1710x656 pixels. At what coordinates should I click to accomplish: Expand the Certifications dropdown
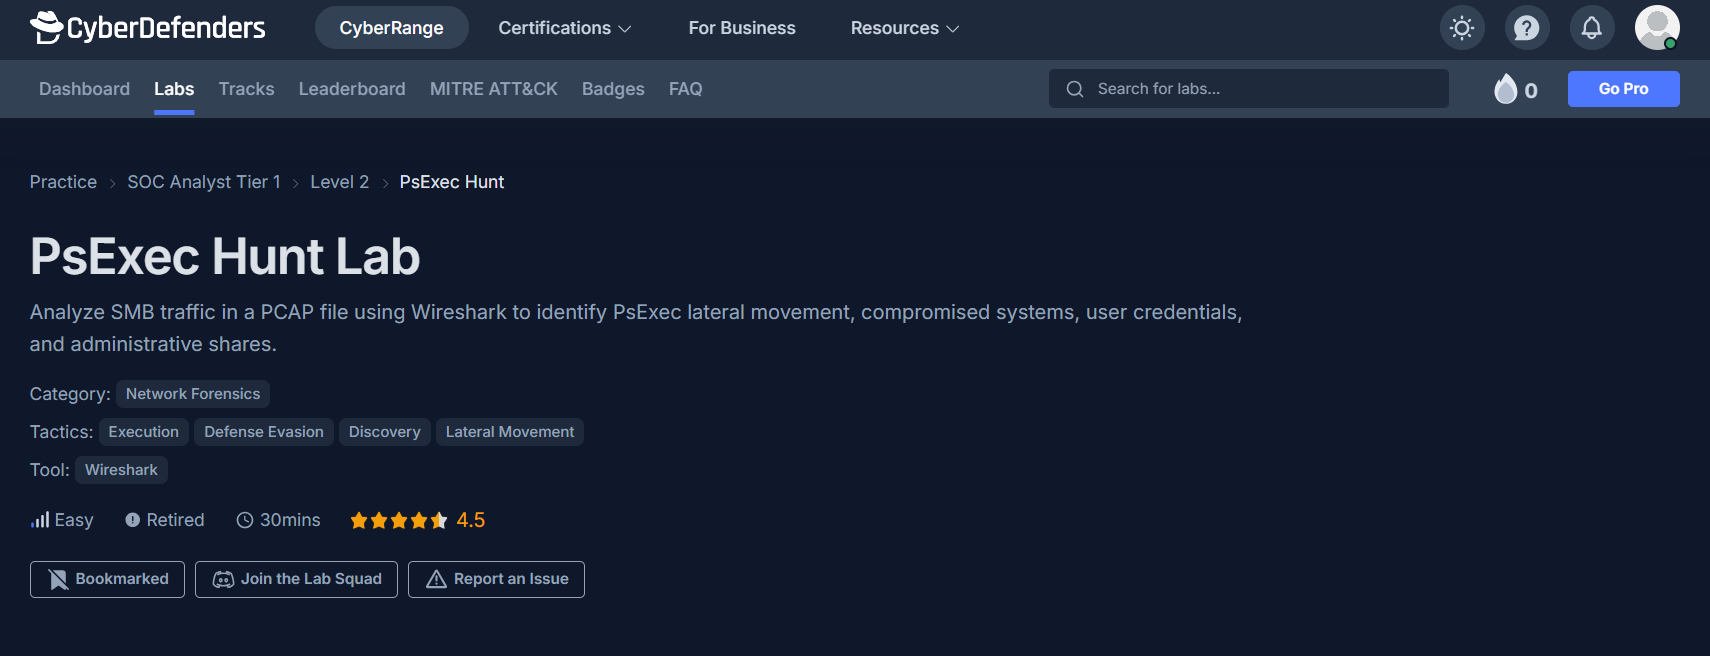pos(565,28)
